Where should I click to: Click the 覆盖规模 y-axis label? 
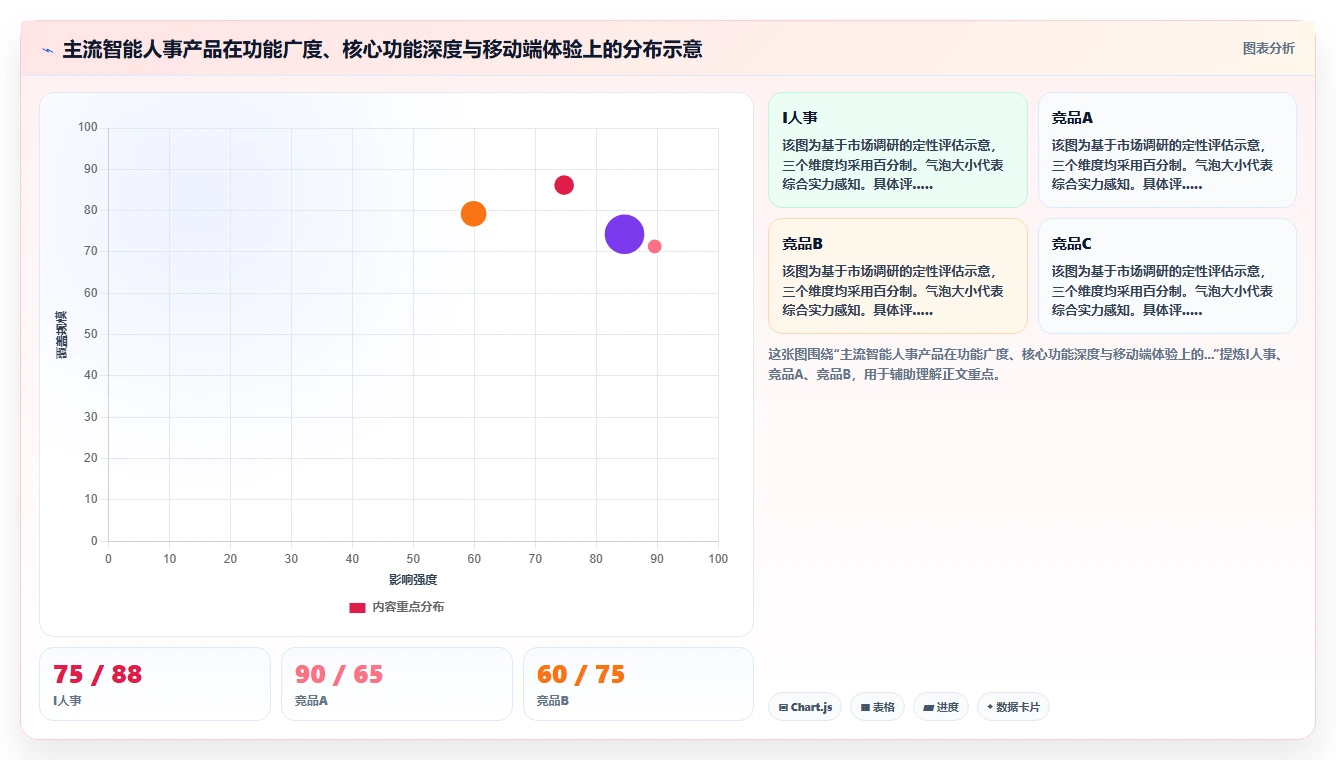[61, 335]
